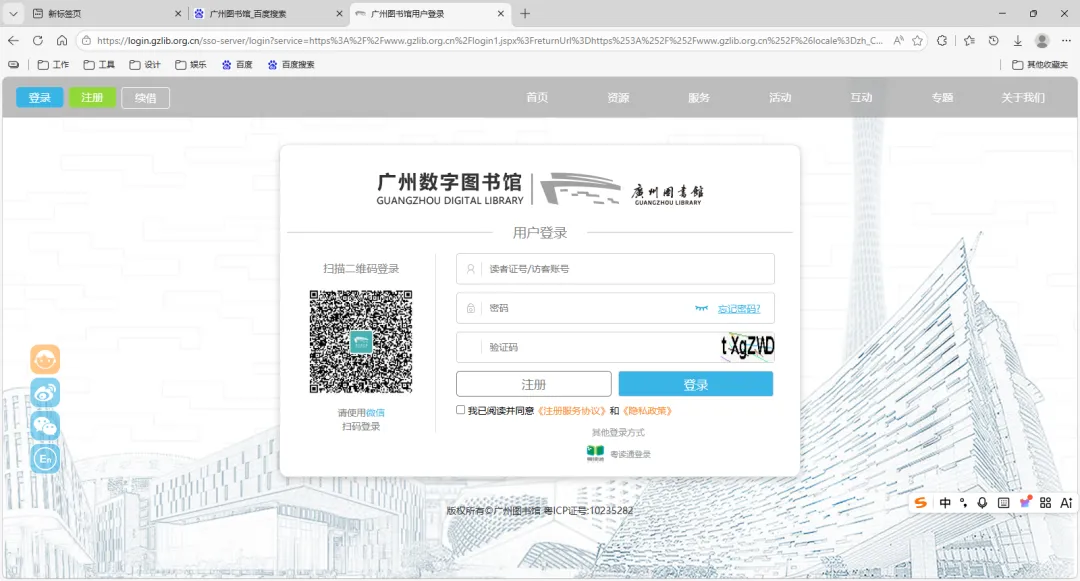Close the 新标签页 tab
This screenshot has width=1080, height=581.
pyautogui.click(x=178, y=13)
